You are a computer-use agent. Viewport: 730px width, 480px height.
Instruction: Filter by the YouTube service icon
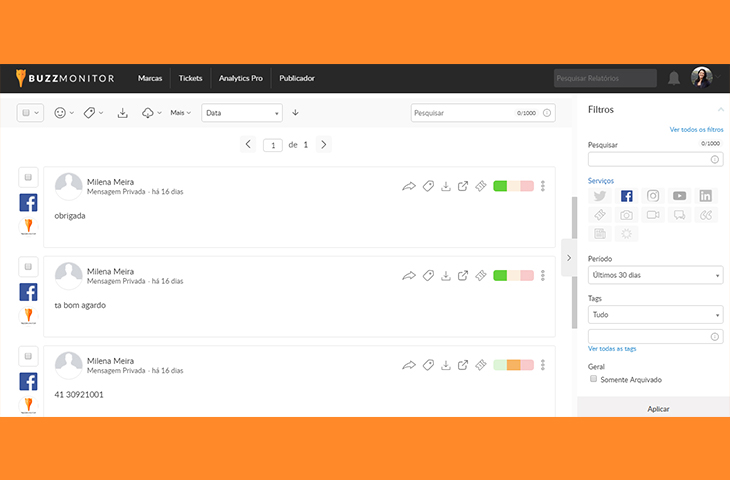click(x=680, y=196)
